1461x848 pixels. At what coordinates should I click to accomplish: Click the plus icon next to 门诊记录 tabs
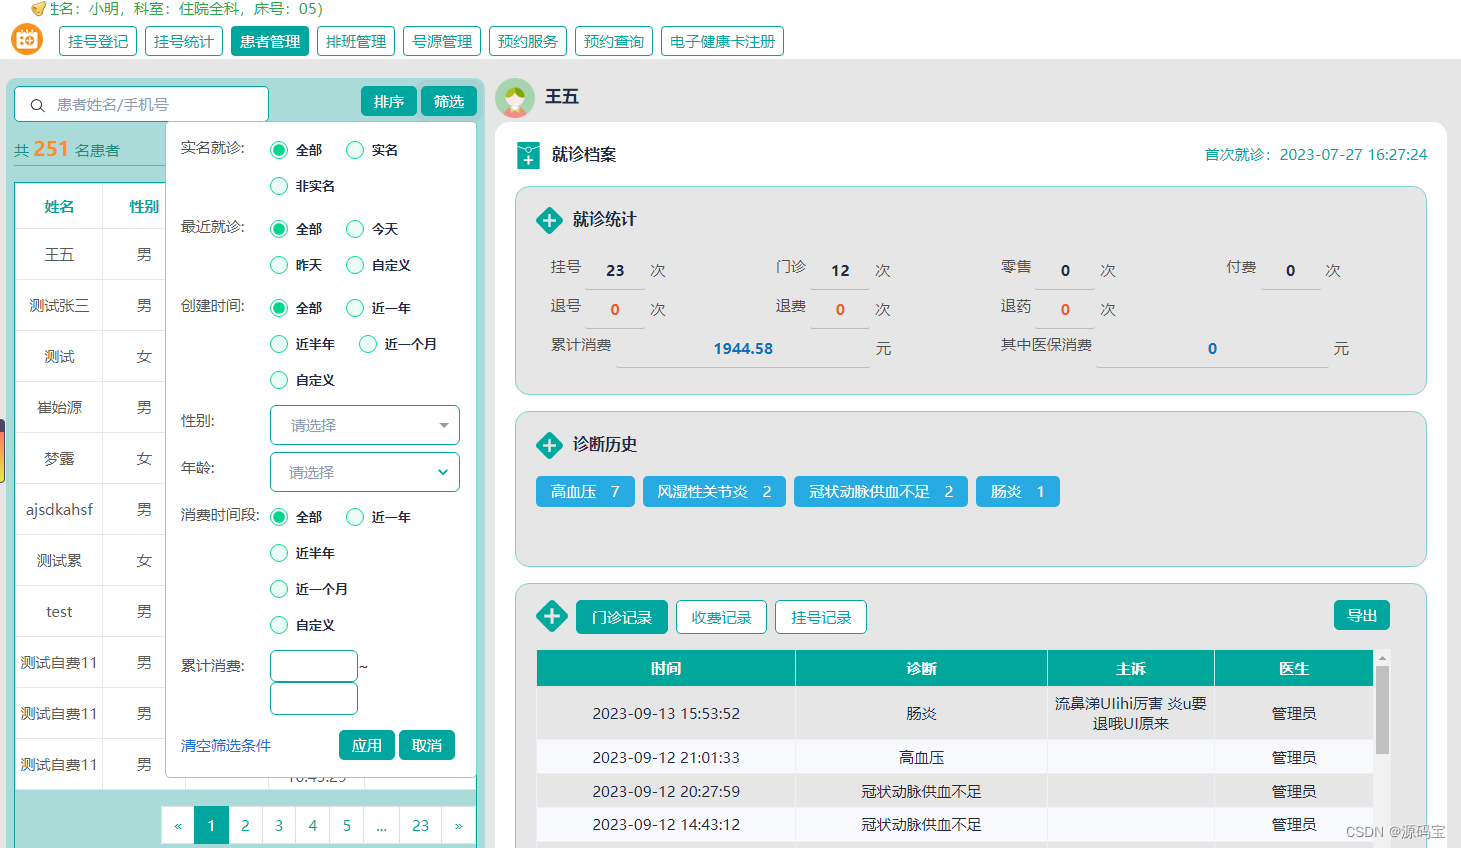tap(551, 617)
